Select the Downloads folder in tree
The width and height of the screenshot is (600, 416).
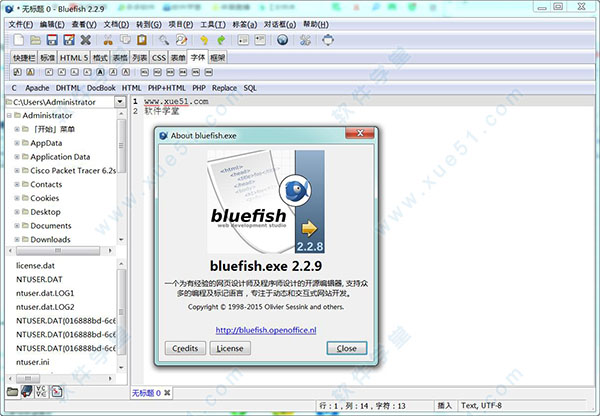(x=51, y=240)
